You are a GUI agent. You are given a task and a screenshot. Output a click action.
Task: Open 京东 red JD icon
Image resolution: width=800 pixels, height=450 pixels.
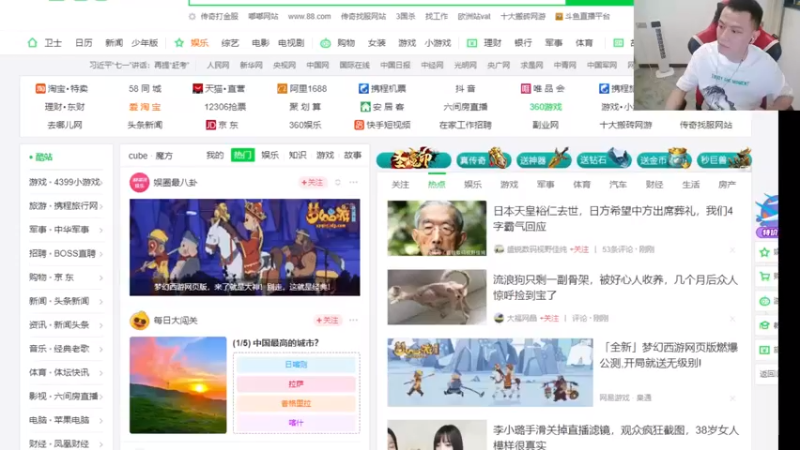click(211, 125)
